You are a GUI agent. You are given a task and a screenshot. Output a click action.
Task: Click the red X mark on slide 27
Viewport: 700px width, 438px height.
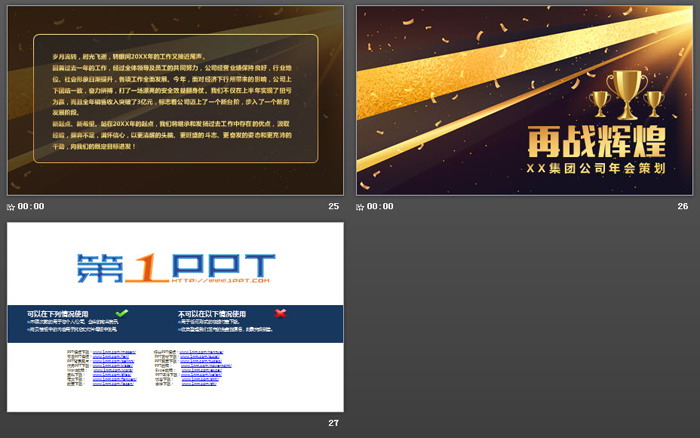pos(280,314)
